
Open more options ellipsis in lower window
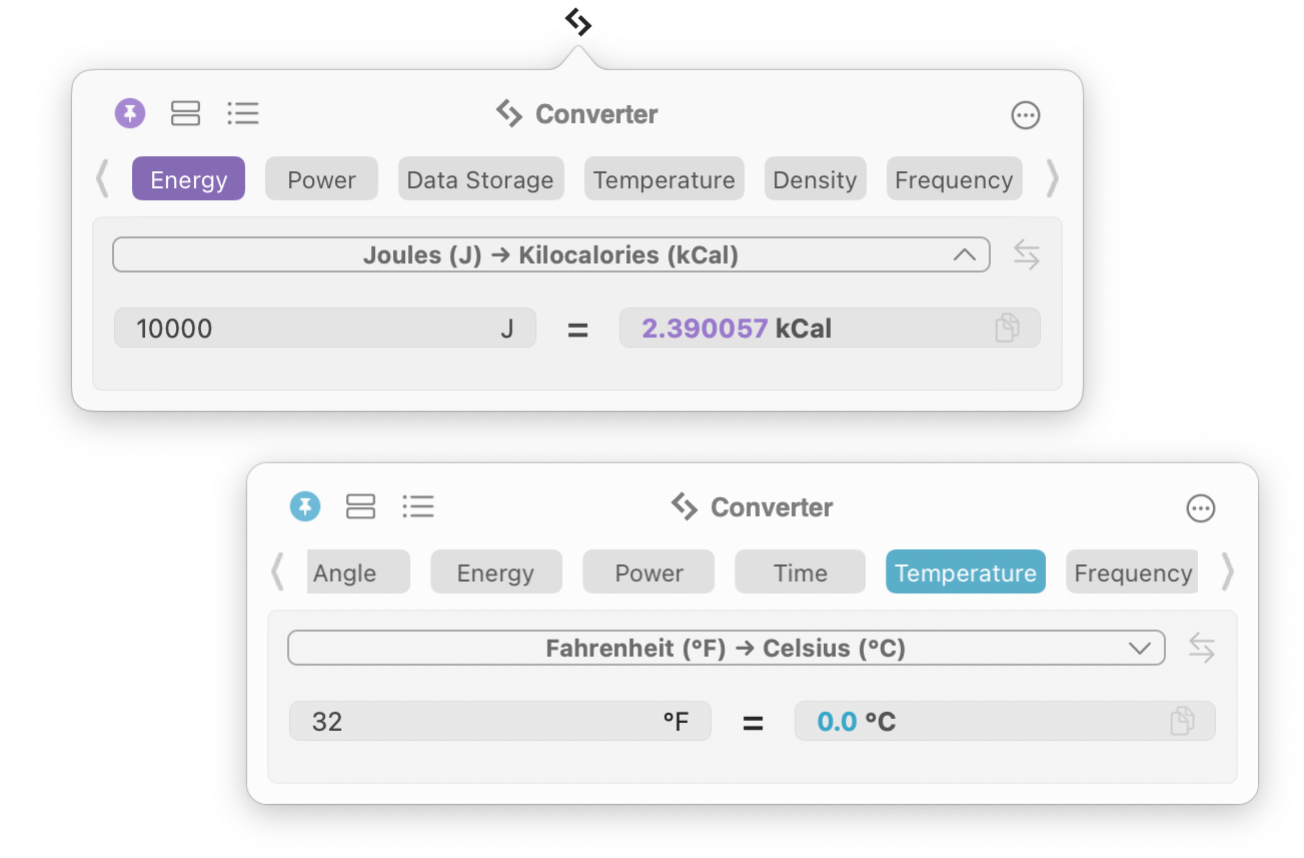coord(1201,508)
